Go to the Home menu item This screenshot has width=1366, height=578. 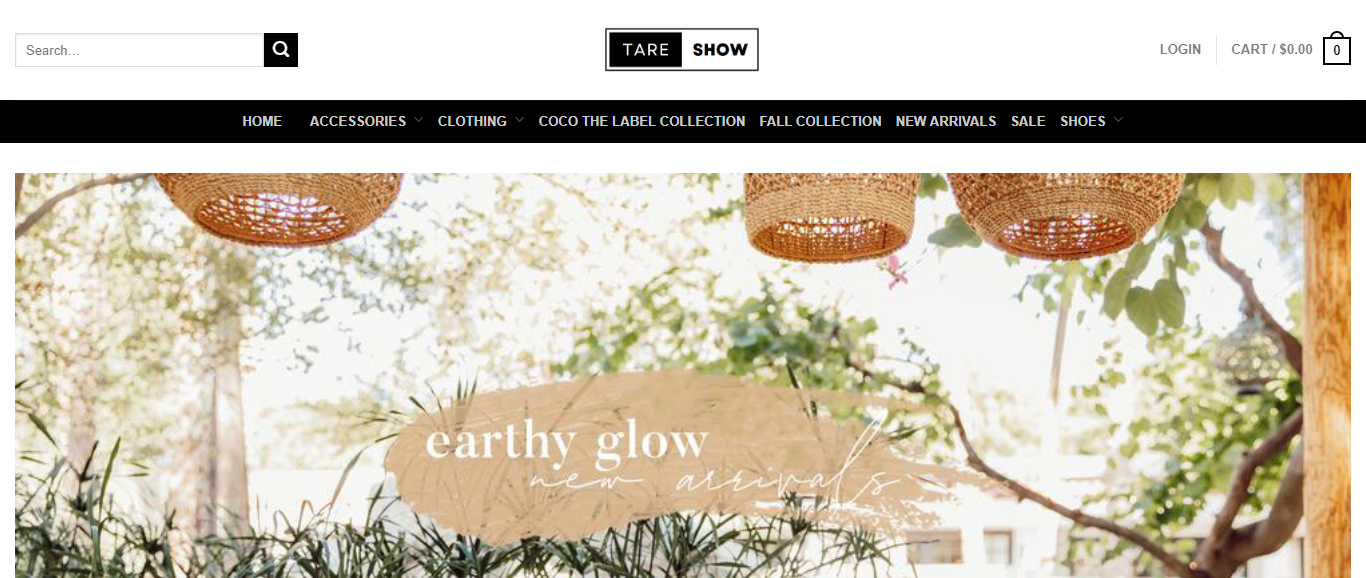[262, 121]
